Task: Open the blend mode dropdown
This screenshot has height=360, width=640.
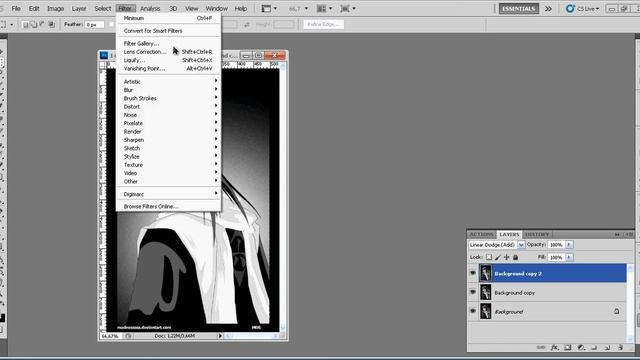Action: (521, 245)
